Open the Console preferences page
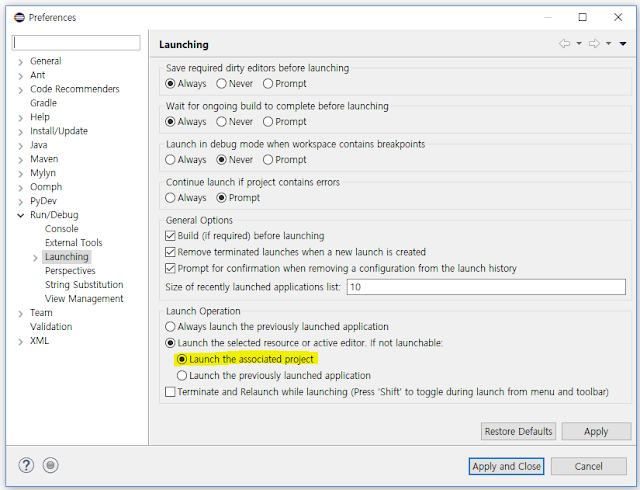Viewport: 640px width, 490px height. pos(62,229)
